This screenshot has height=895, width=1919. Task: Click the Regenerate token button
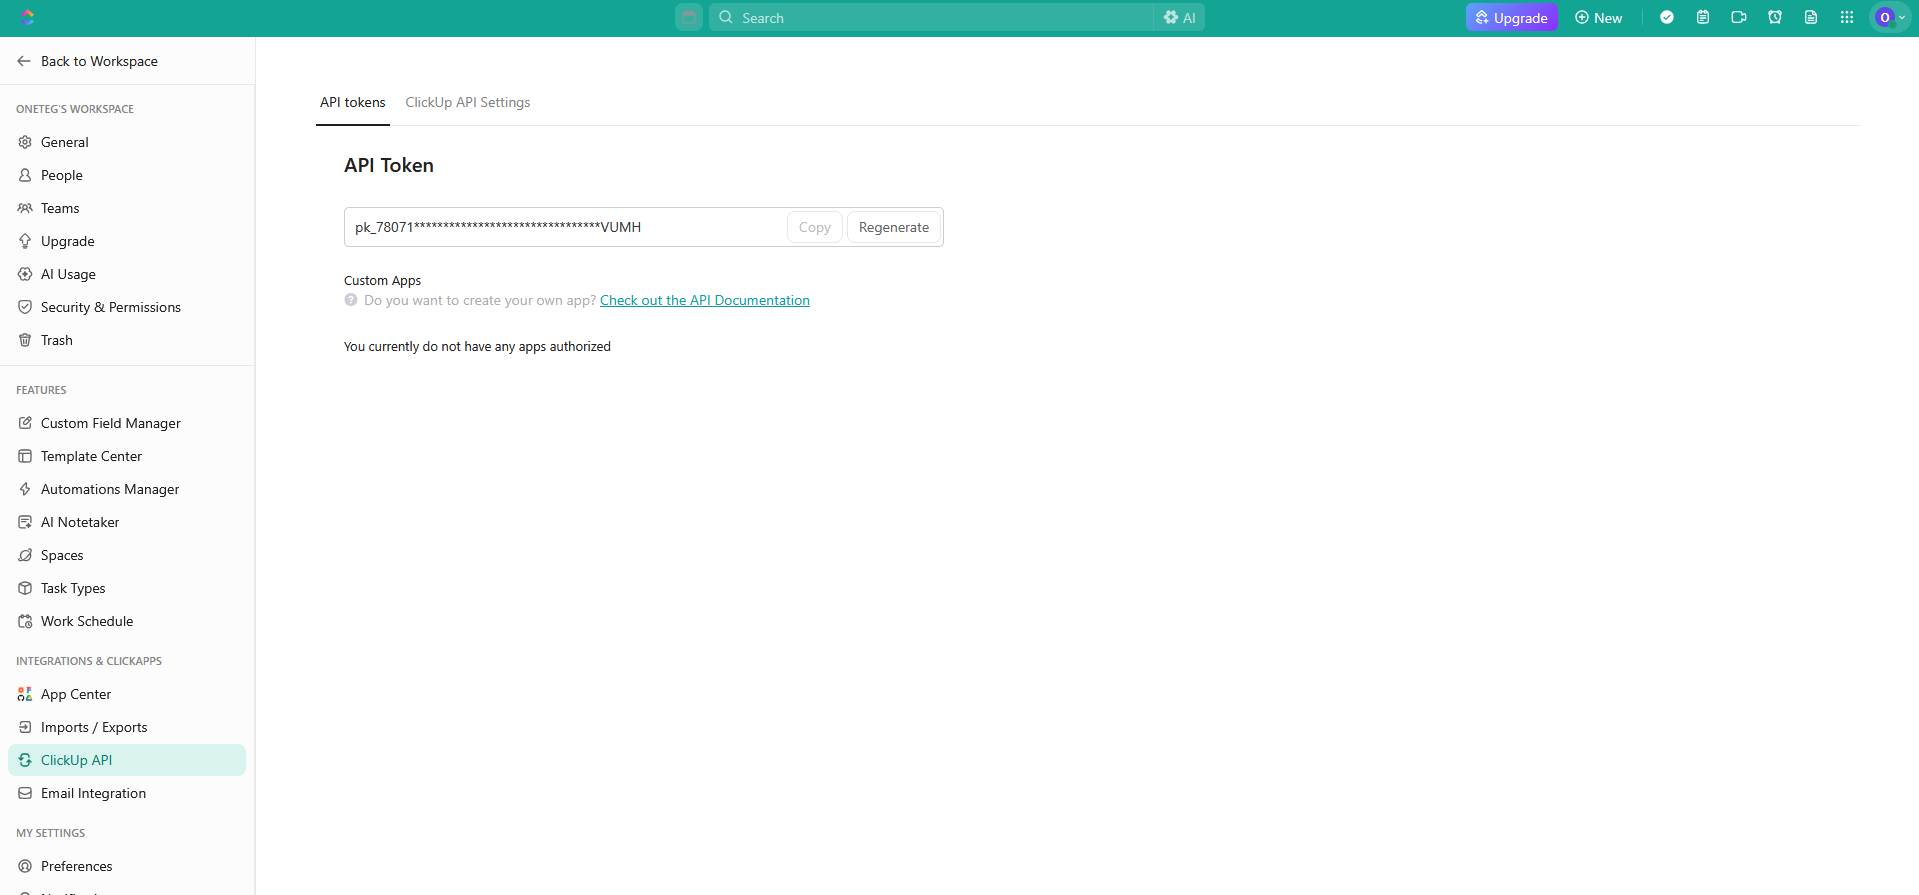tap(893, 228)
